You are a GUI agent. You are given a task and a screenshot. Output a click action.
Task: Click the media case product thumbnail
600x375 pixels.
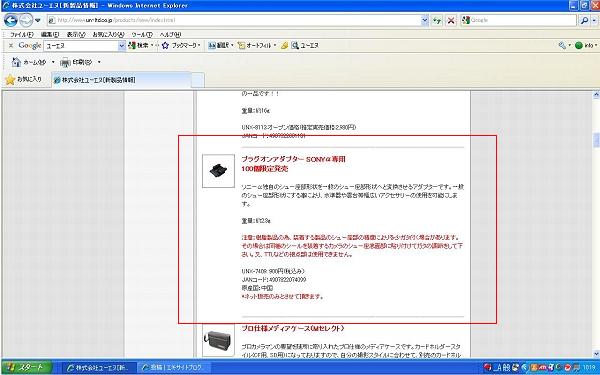pos(218,340)
